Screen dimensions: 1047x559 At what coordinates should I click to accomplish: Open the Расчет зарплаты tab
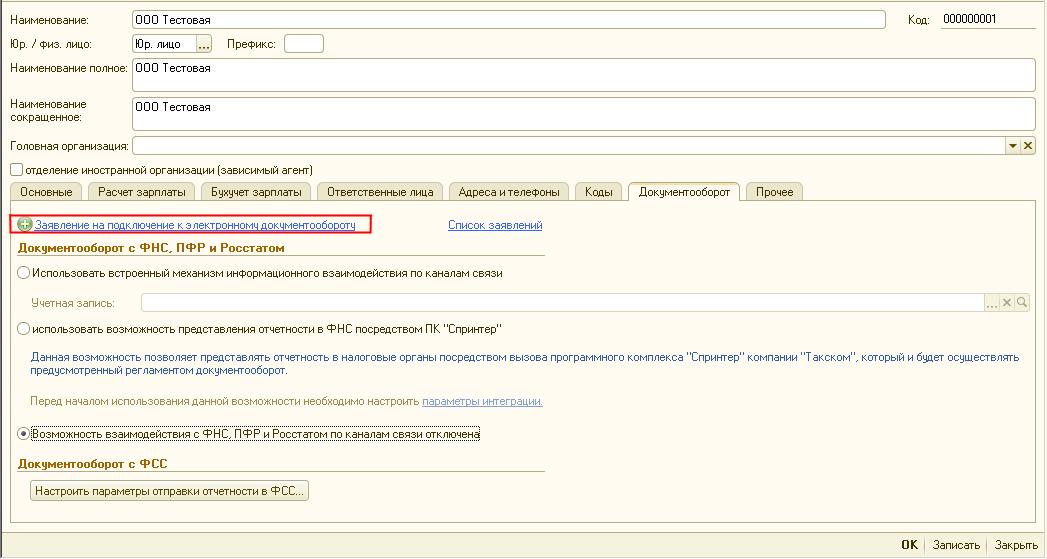[x=142, y=192]
